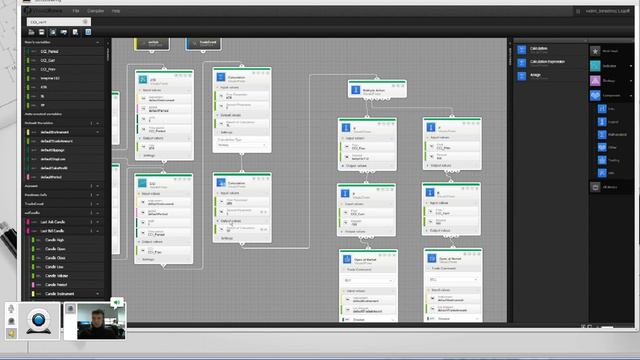640x360 pixels.
Task: Open the Calculation Type dropdown in top Calculation block
Action: (x=242, y=145)
